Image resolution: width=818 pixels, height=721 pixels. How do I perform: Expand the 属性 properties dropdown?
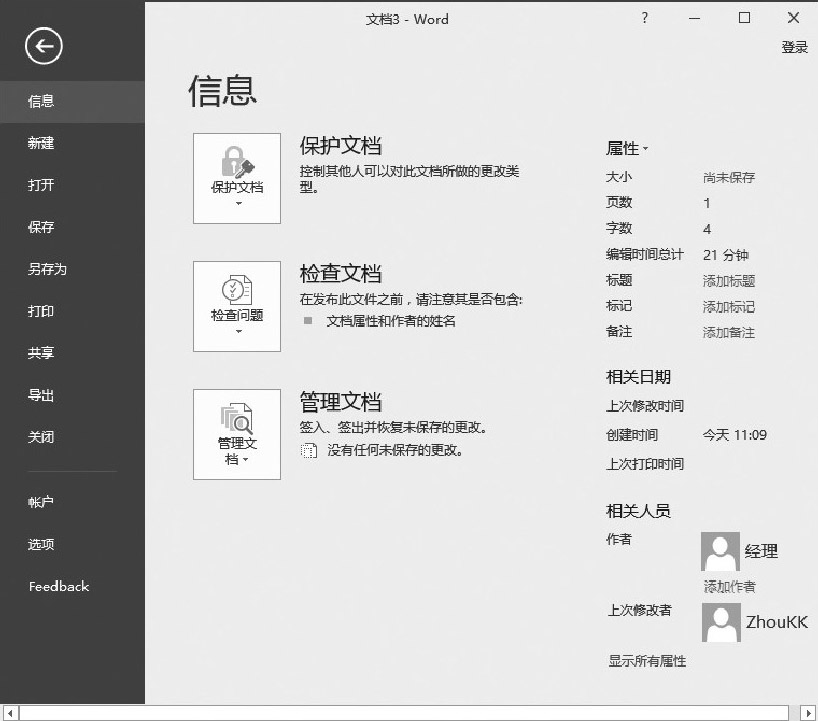[x=627, y=148]
